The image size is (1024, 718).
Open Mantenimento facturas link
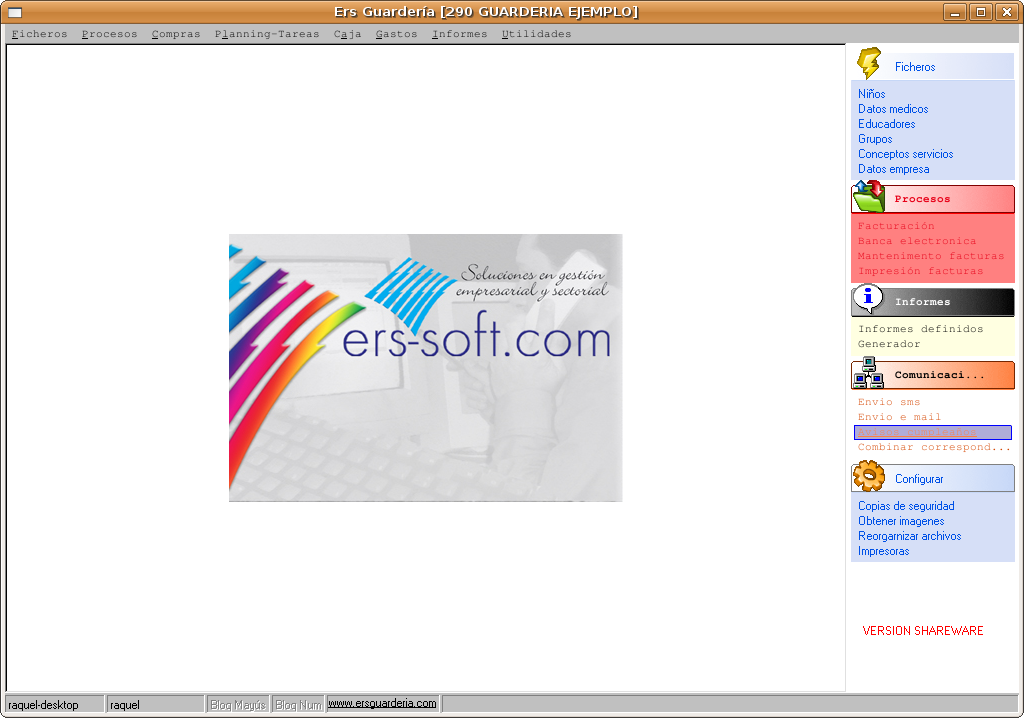pos(931,256)
